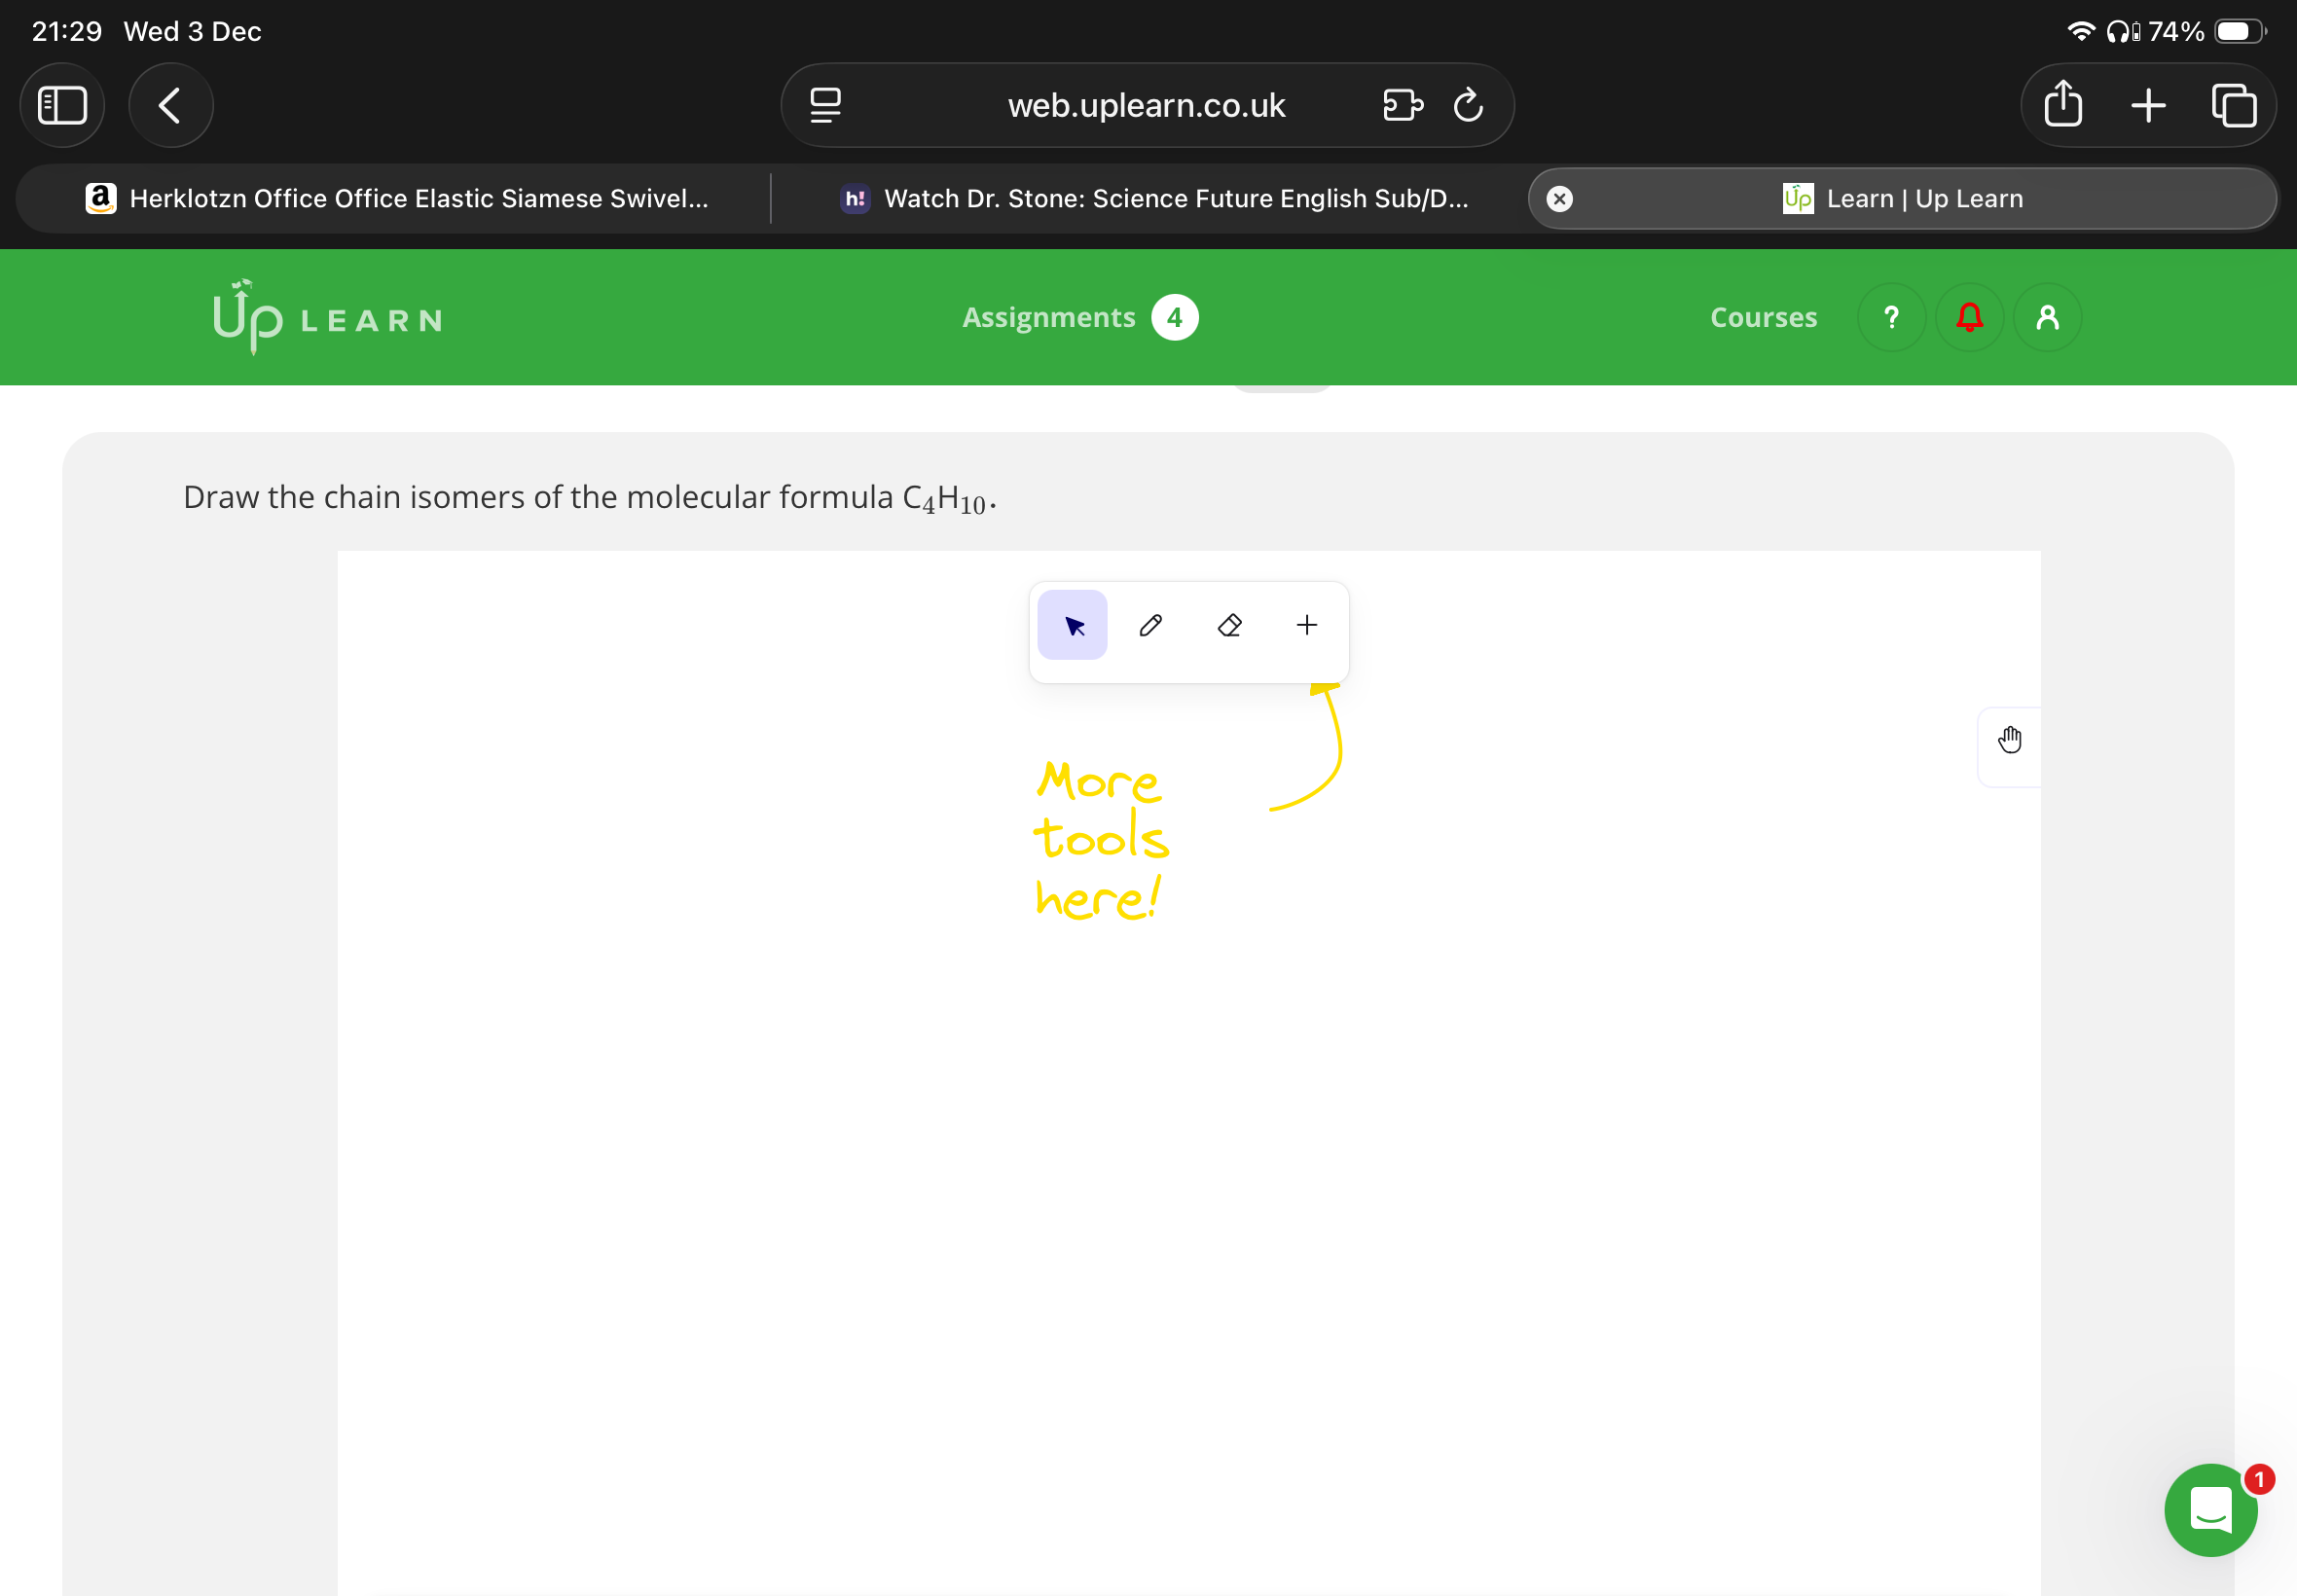The image size is (2297, 1596).
Task: Select the pencil drawing tool
Action: click(x=1150, y=625)
